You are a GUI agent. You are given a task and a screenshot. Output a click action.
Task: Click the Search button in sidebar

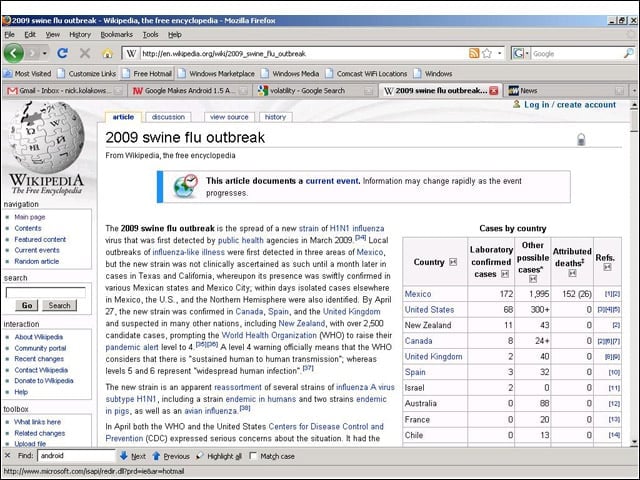point(60,305)
